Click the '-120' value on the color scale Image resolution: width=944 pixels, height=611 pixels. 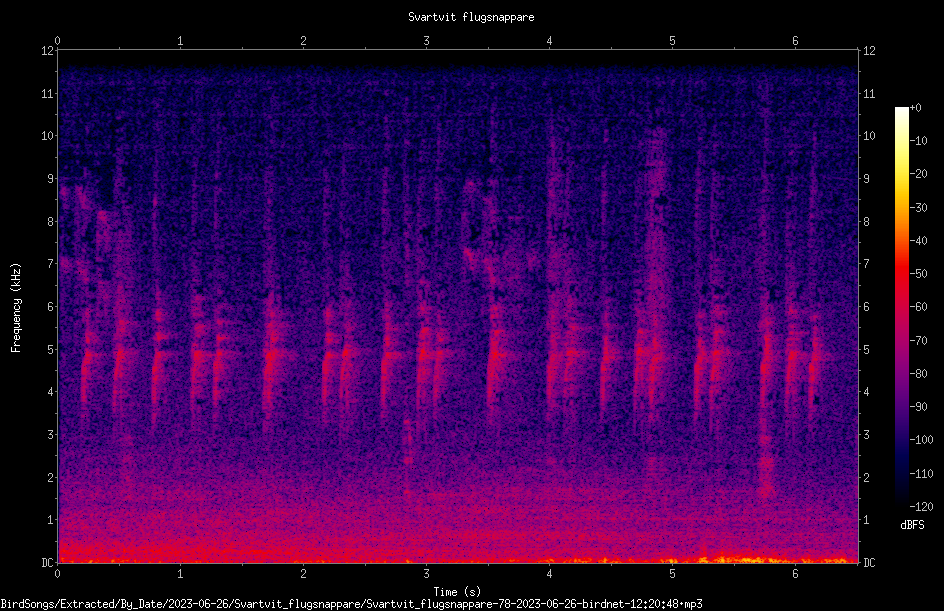921,506
